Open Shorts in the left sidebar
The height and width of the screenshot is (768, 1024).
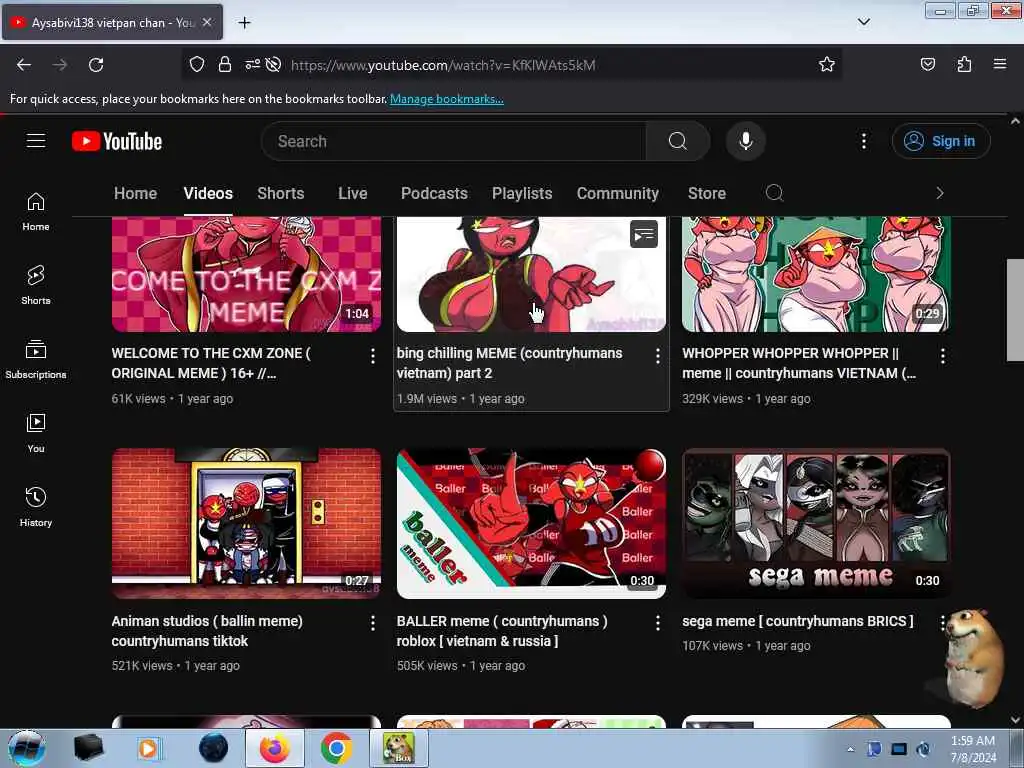coord(36,285)
